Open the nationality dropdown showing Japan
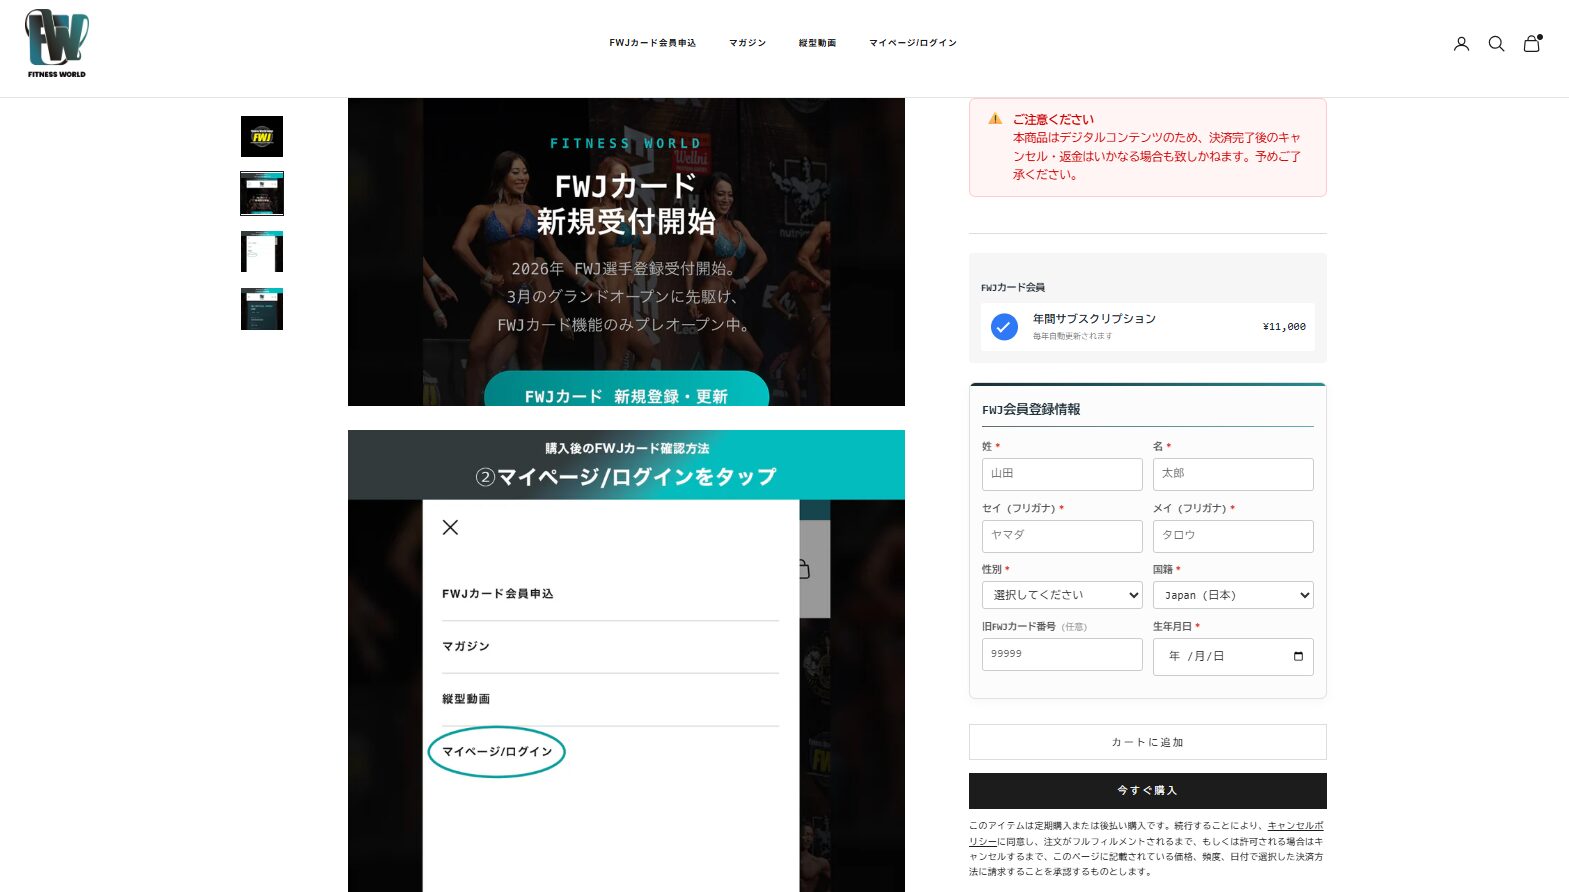 pyautogui.click(x=1232, y=595)
